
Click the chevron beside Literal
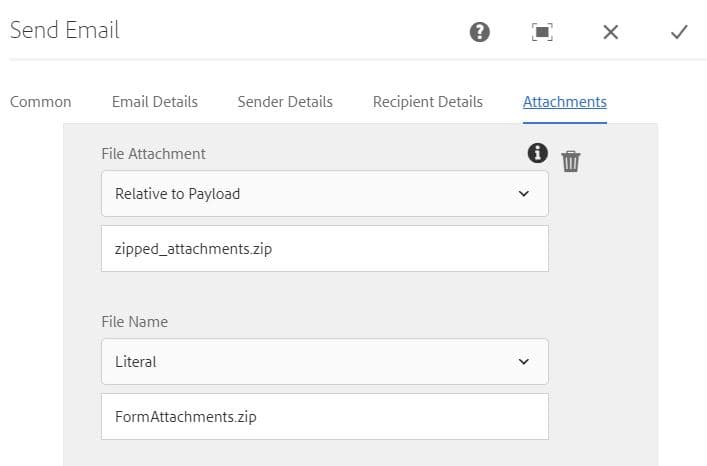524,361
